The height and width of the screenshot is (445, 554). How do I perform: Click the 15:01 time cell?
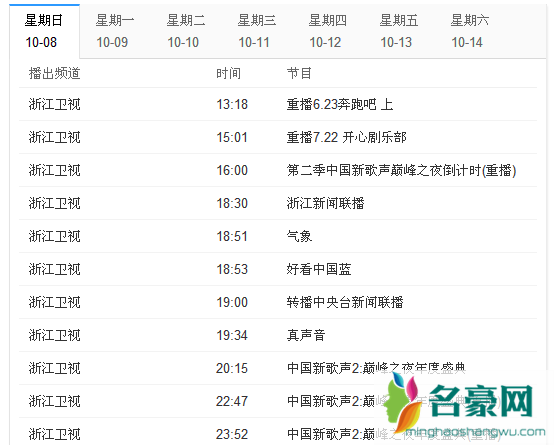232,137
